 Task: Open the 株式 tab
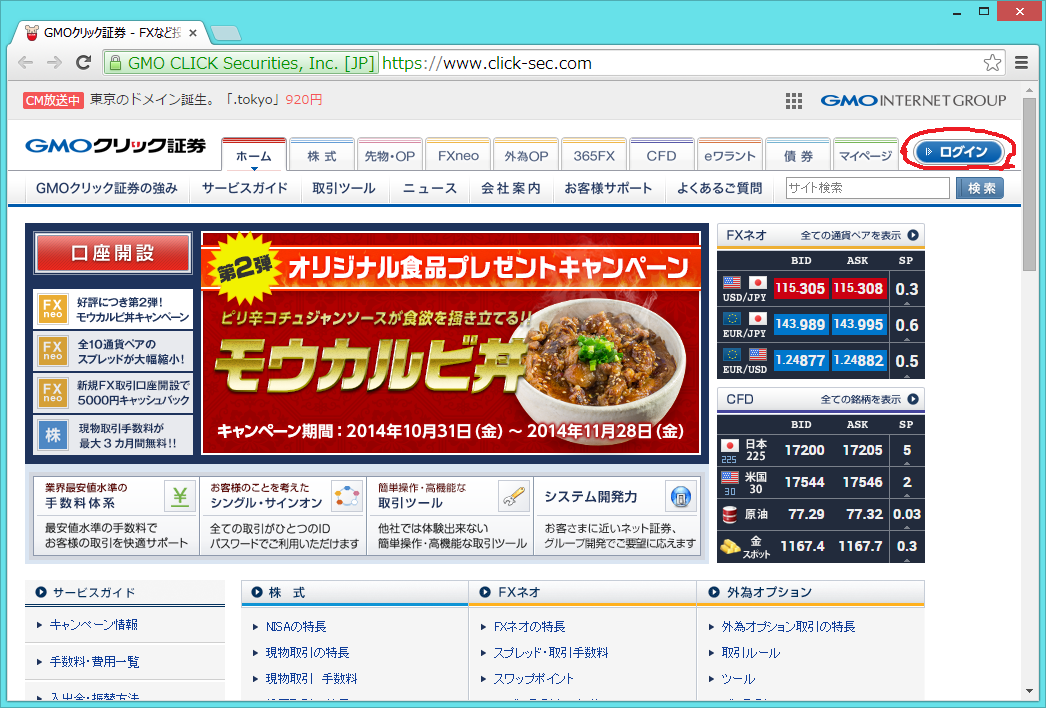click(x=322, y=156)
